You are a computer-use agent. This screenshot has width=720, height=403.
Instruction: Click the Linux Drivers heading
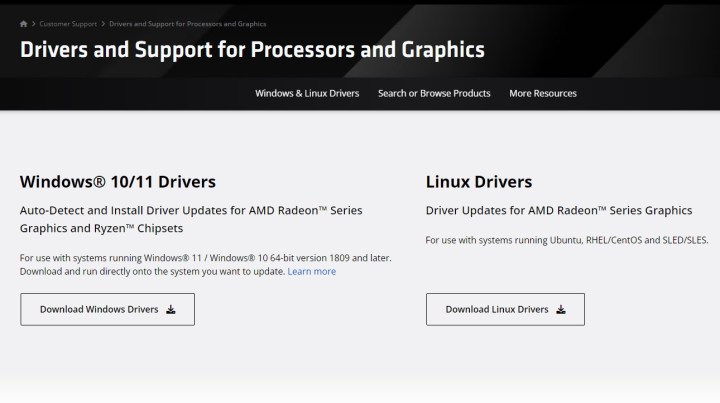pyautogui.click(x=479, y=182)
